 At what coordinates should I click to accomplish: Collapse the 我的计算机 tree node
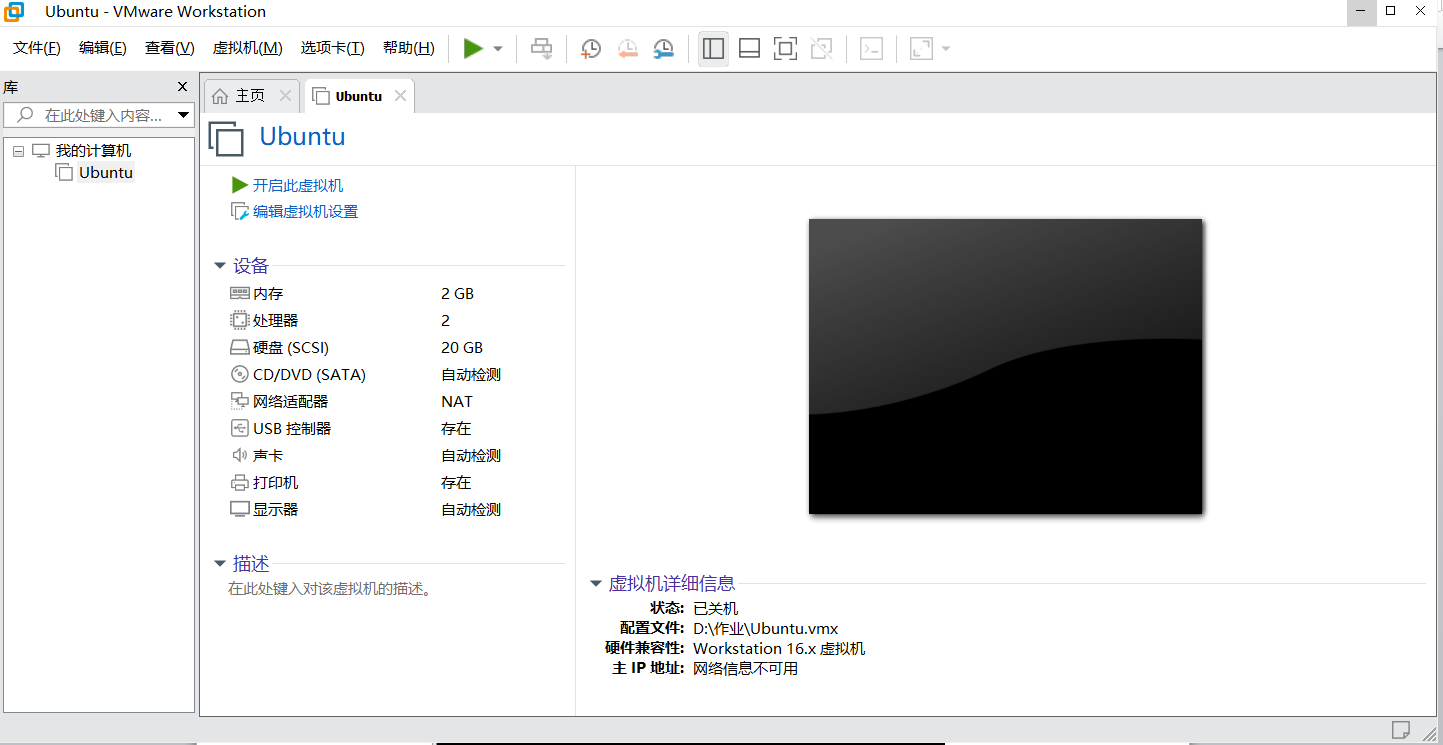click(18, 151)
